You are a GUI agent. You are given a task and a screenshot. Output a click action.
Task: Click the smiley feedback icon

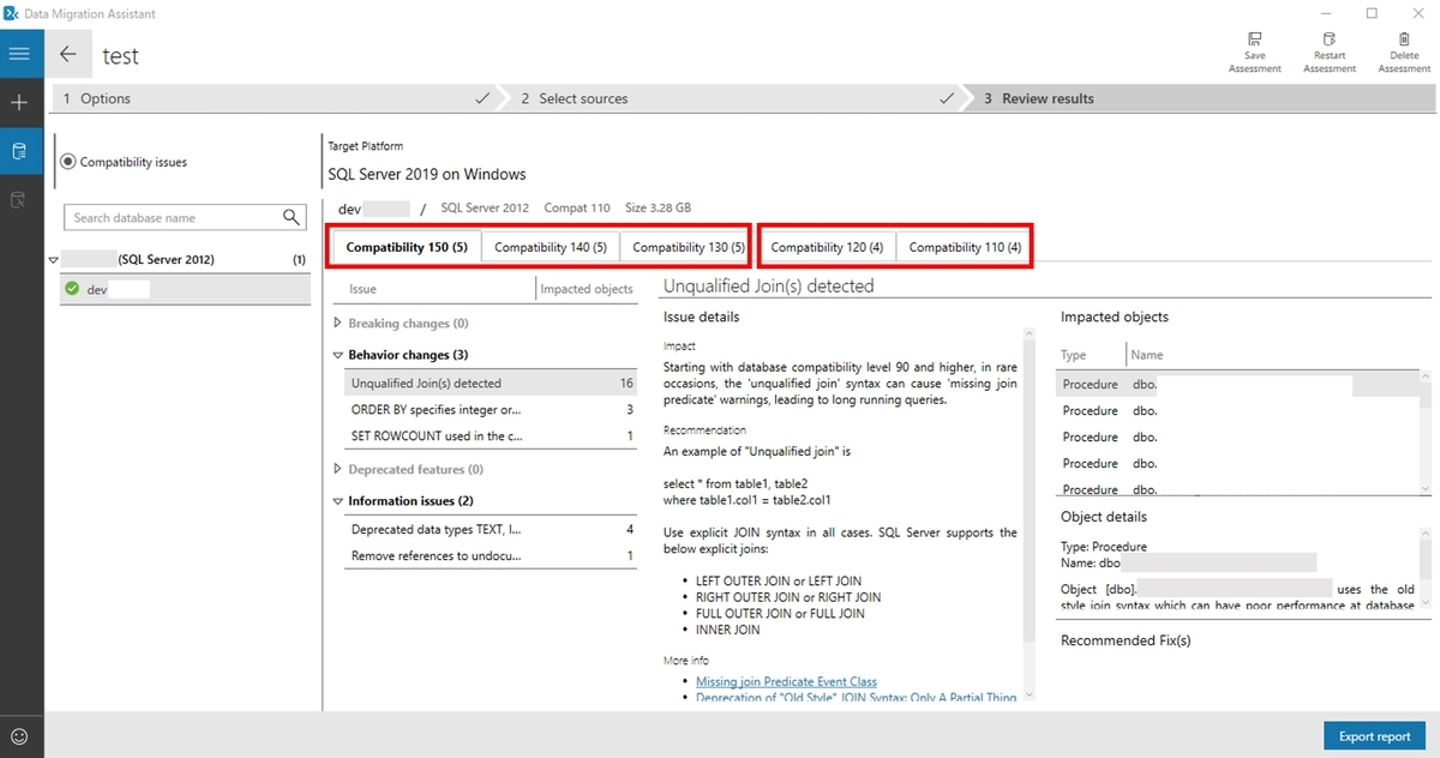[x=19, y=737]
